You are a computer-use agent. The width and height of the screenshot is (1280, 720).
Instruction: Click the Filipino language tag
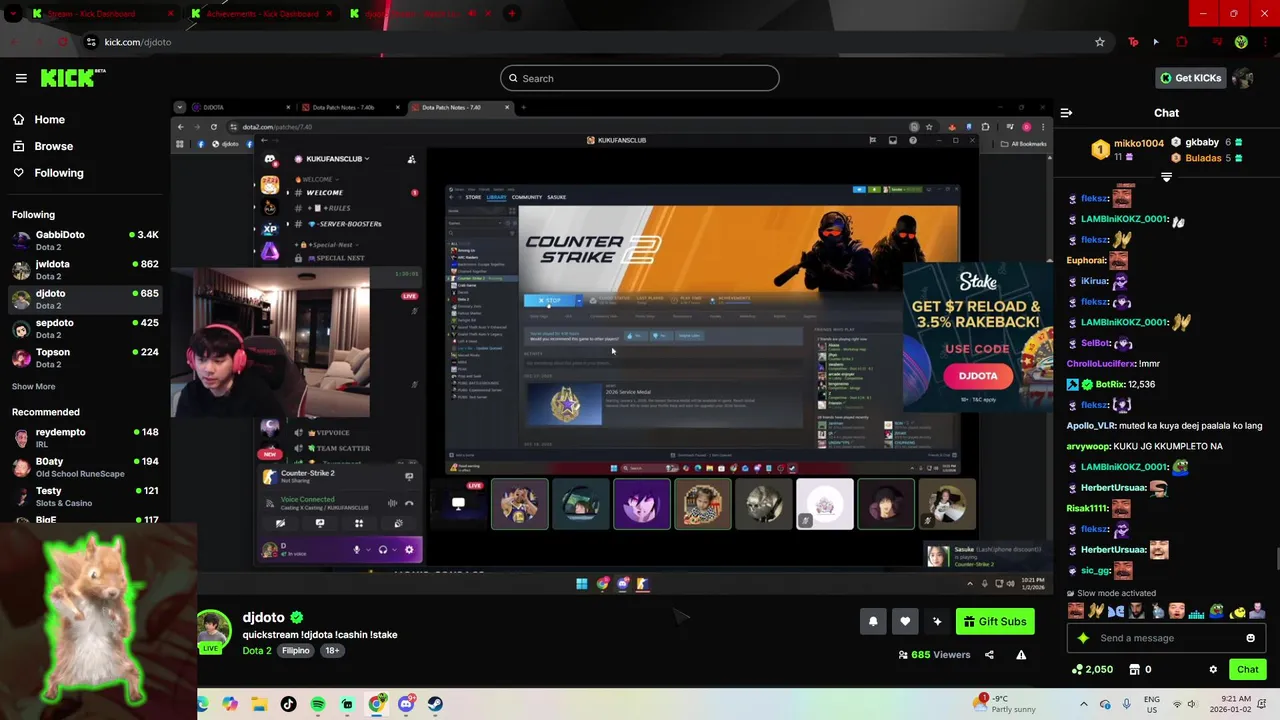coord(296,651)
